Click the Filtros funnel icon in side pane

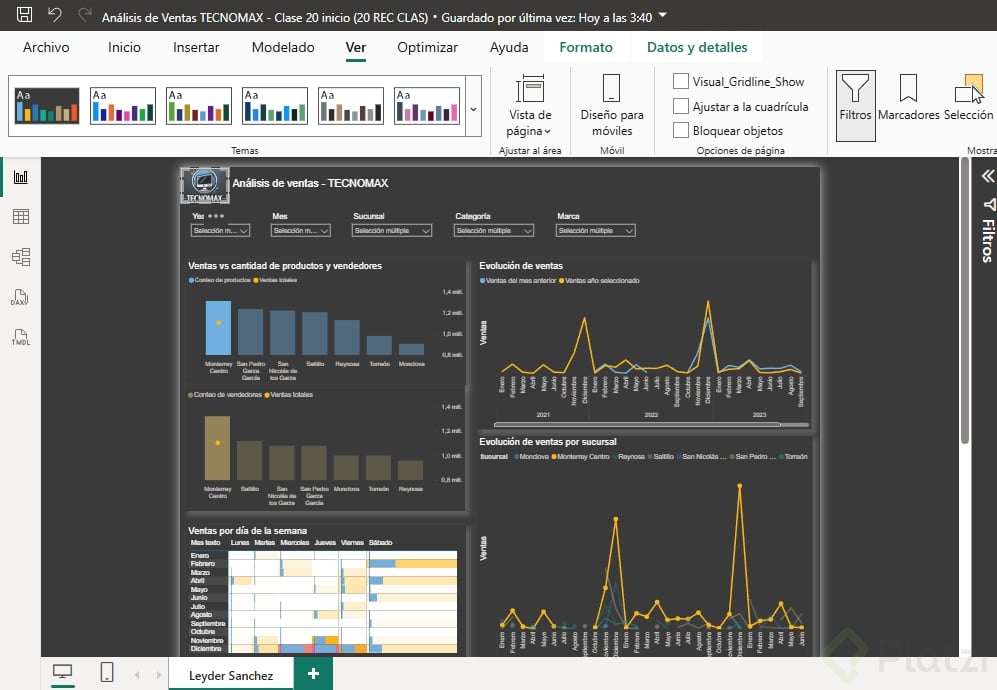[x=989, y=204]
